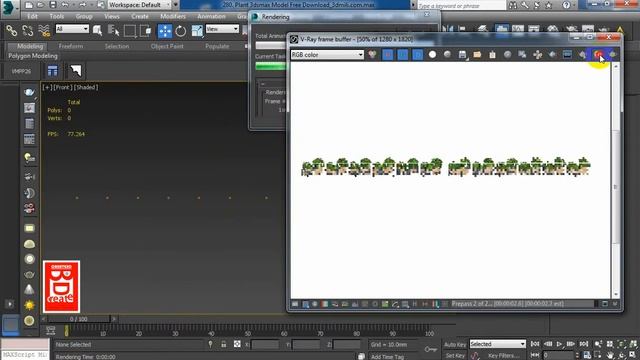The width and height of the screenshot is (640, 360).
Task: Open the Modifiers menu
Action: click(x=173, y=16)
